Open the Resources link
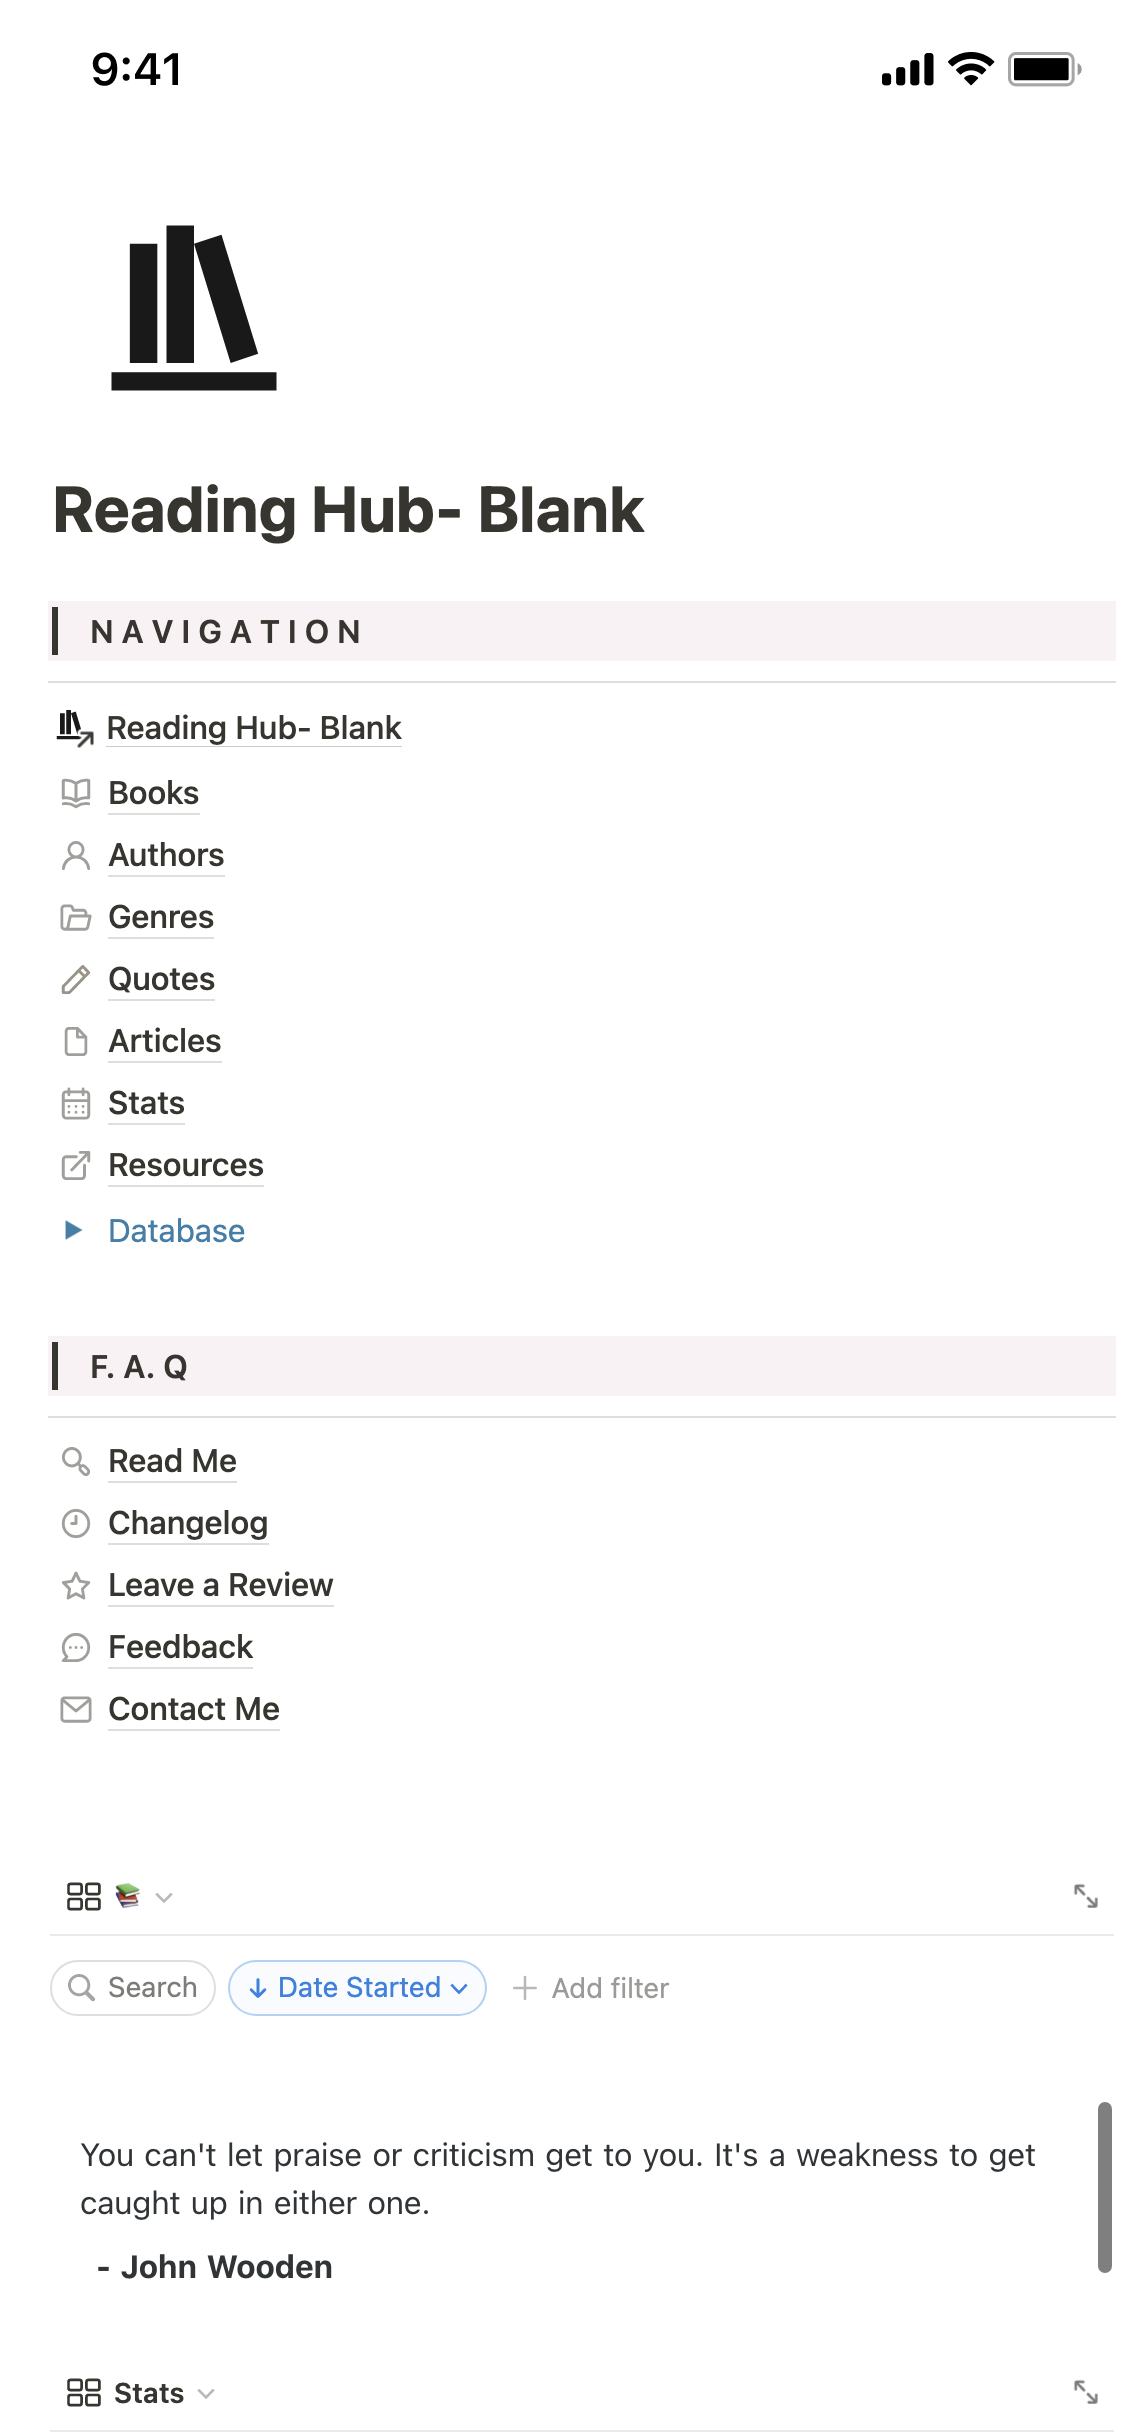The image size is (1125, 2436). click(186, 1165)
